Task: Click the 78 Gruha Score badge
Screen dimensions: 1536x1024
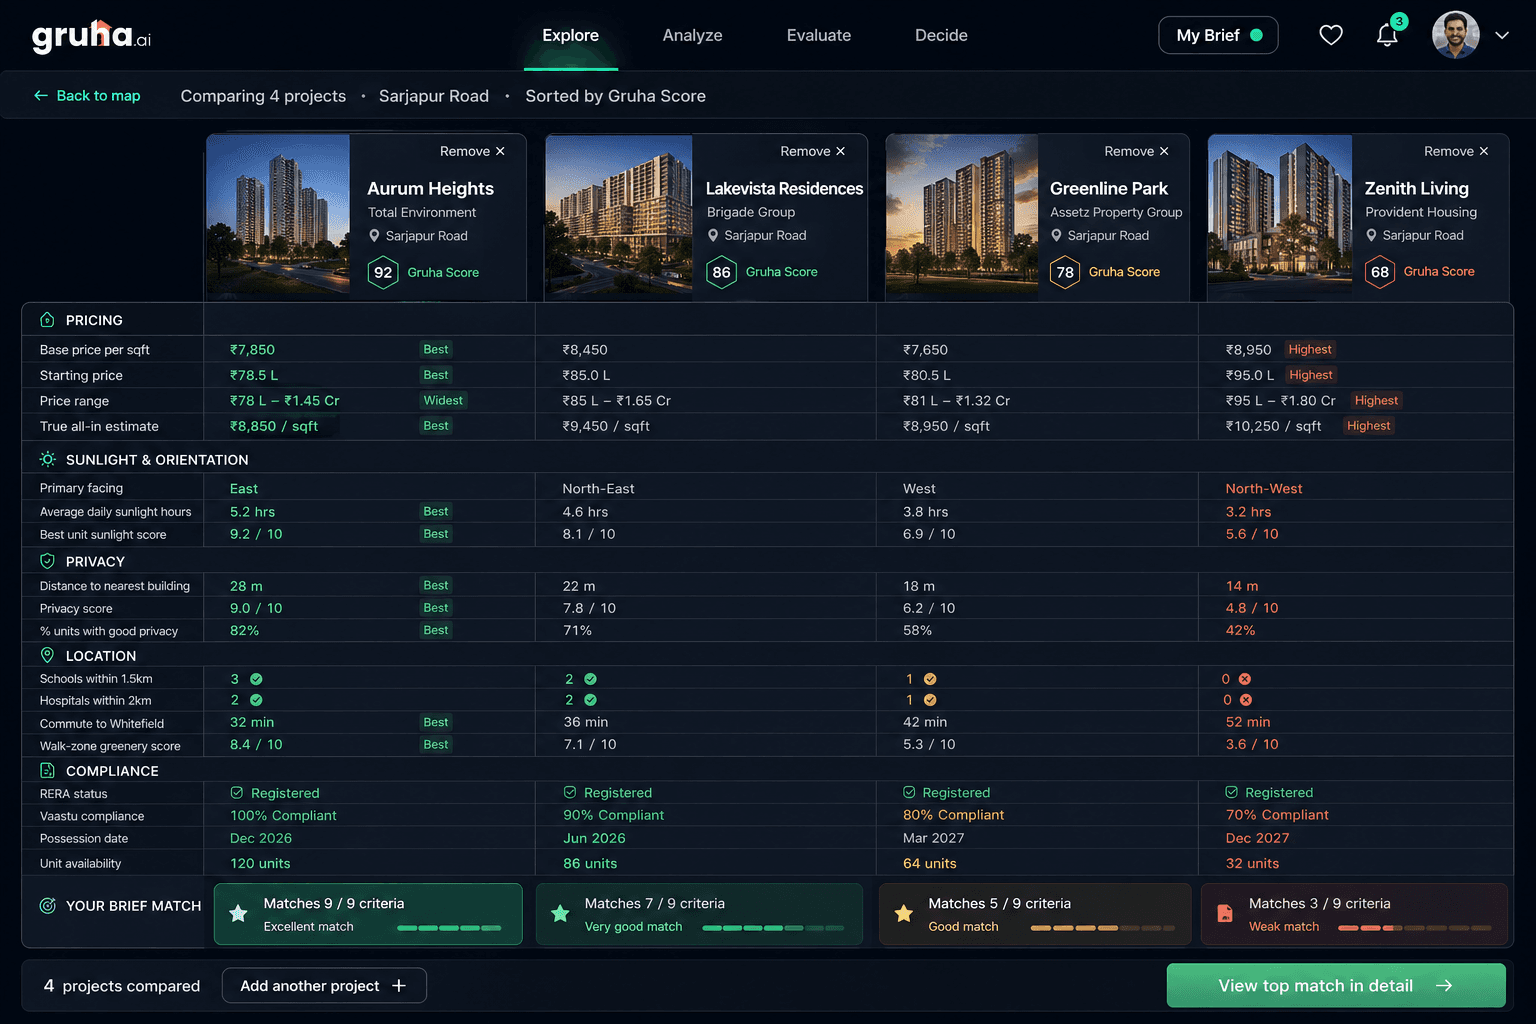Action: (1065, 272)
